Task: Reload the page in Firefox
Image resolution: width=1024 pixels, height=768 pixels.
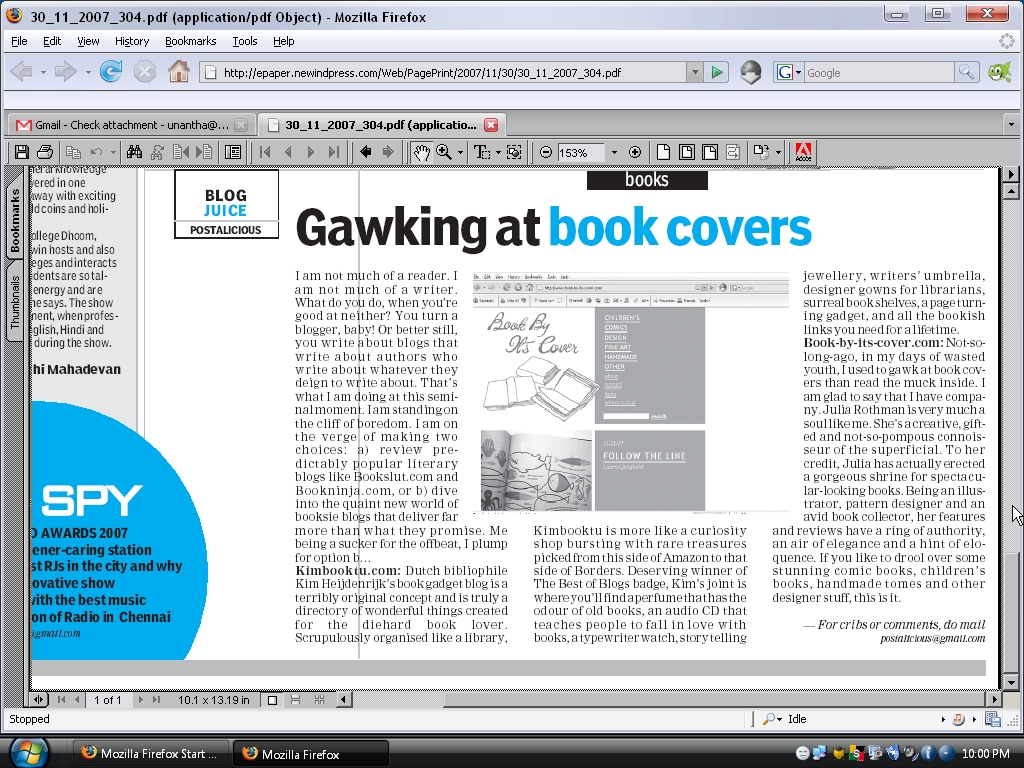Action: (111, 71)
